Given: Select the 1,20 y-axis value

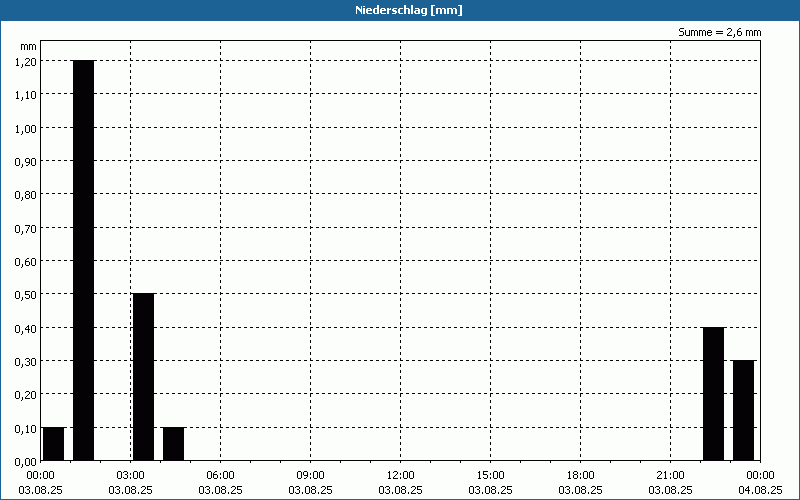Looking at the screenshot, I should (26, 61).
